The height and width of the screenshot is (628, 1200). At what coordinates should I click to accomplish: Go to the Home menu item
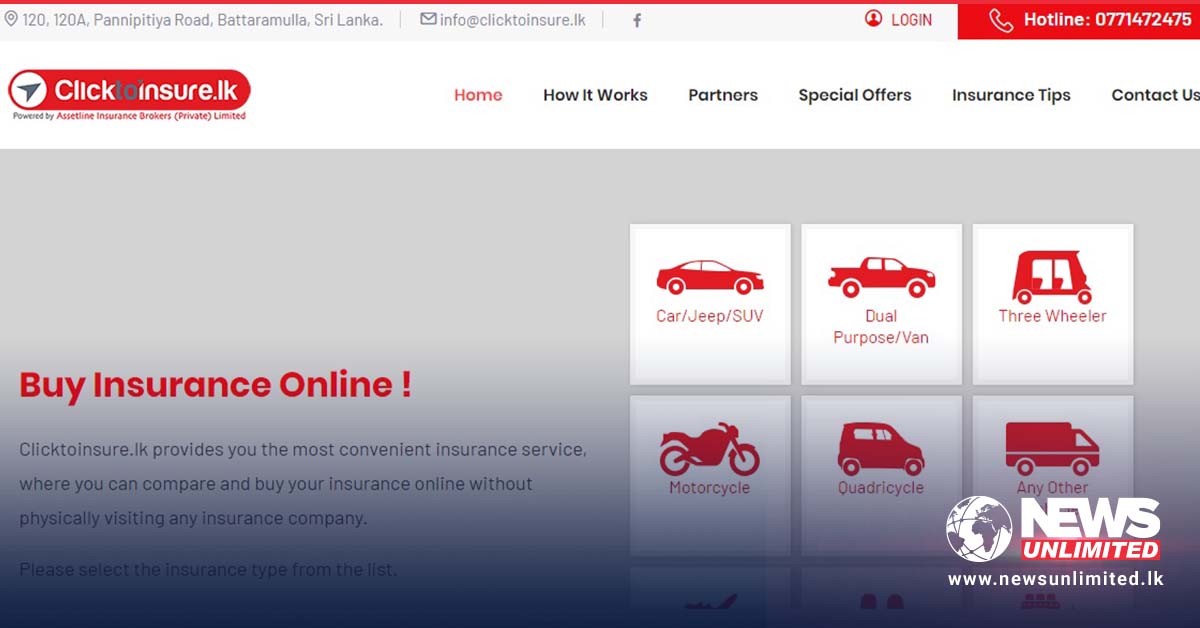click(478, 95)
